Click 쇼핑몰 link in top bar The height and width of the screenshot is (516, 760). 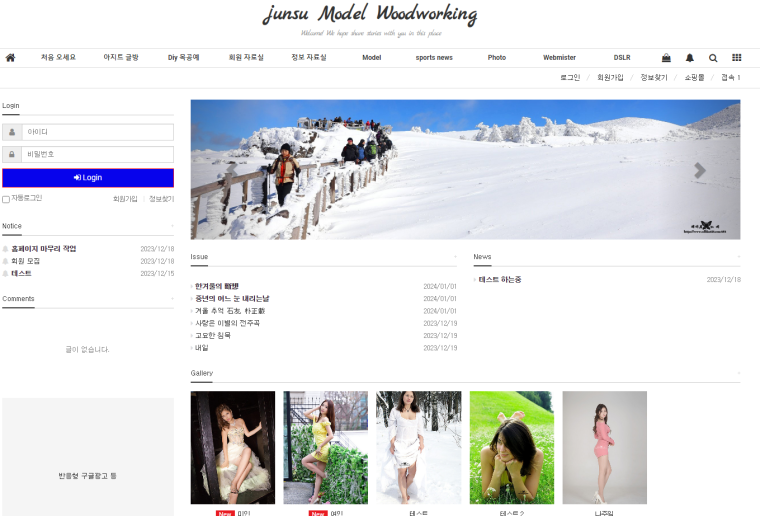694,78
